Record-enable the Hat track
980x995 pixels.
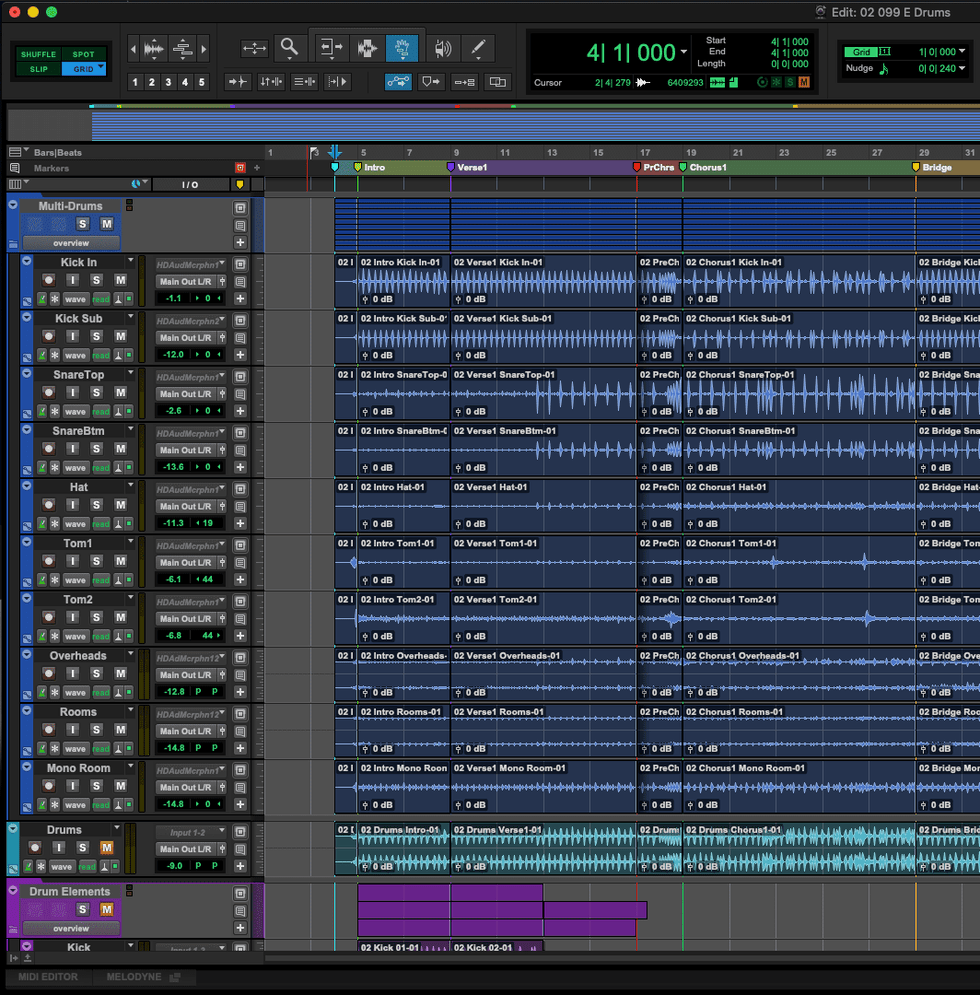[47, 506]
